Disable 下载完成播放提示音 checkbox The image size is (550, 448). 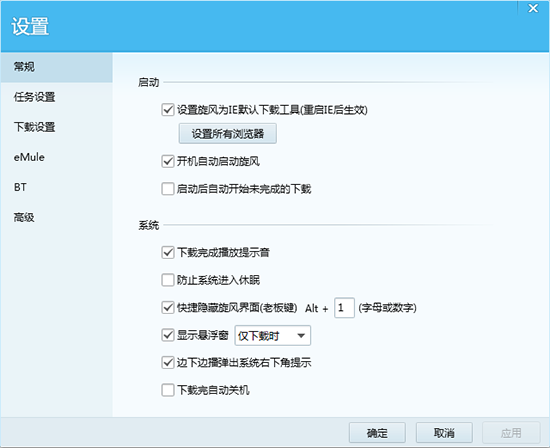tap(168, 252)
